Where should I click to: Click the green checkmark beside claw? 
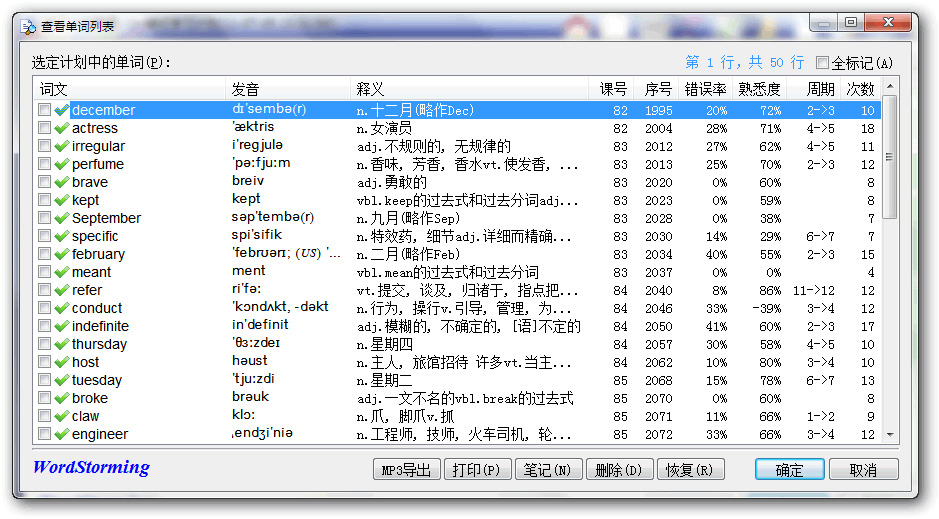(62, 416)
